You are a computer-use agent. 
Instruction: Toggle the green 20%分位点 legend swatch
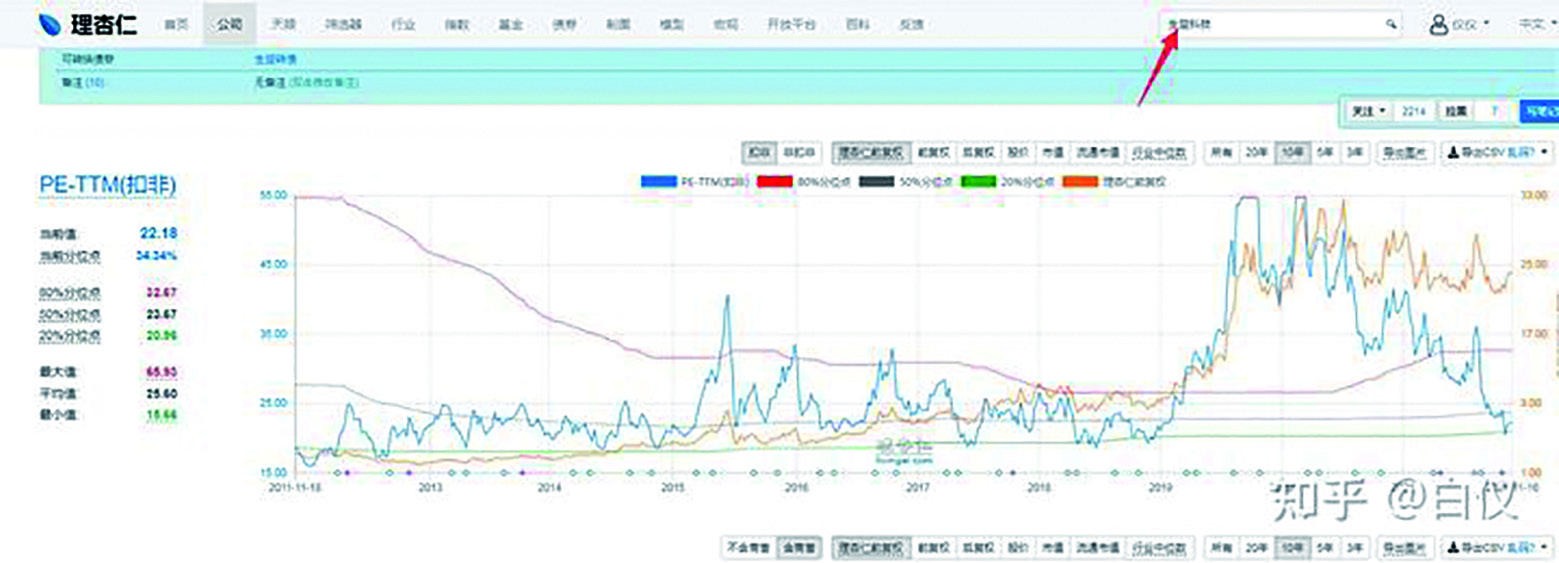click(x=978, y=182)
